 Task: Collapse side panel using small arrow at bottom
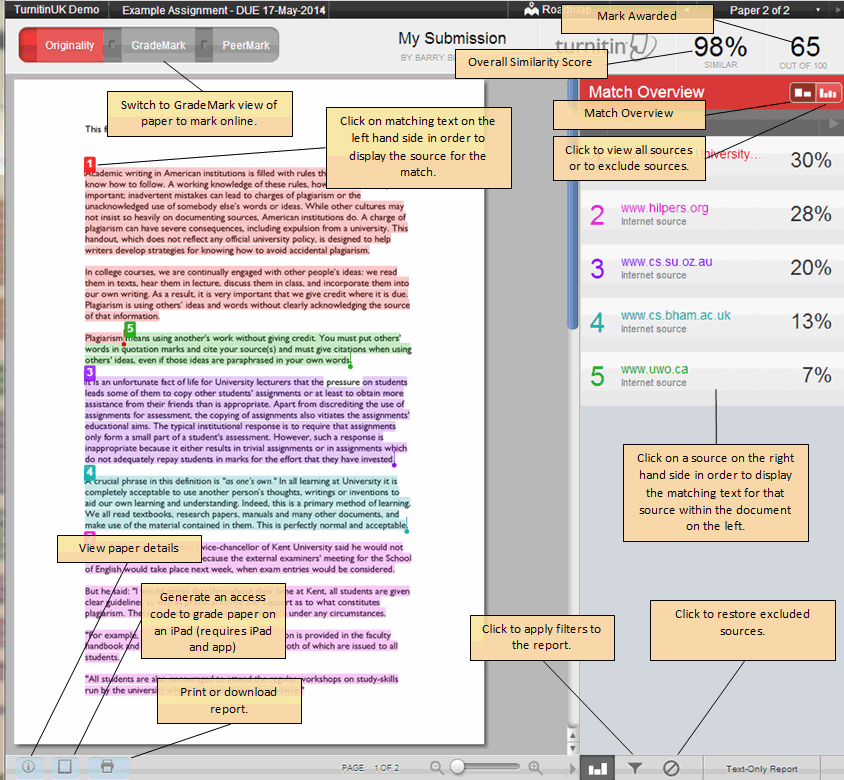(x=573, y=768)
